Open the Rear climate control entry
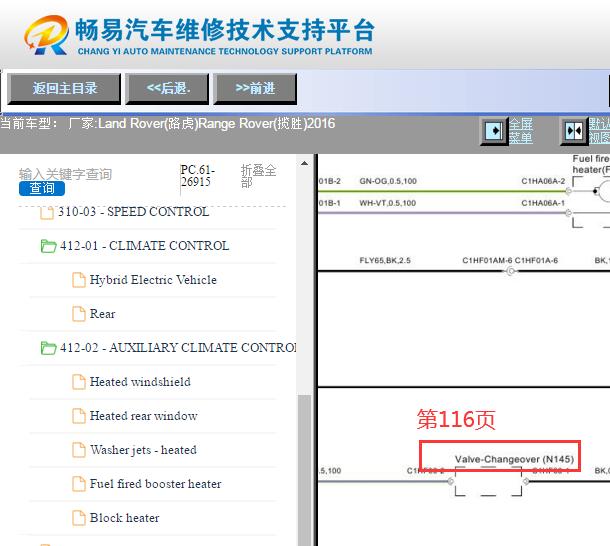 pos(102,314)
